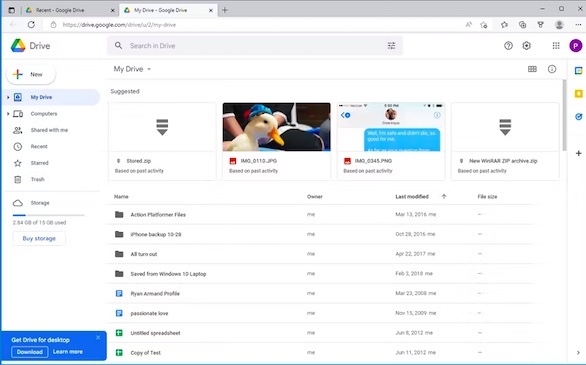Select the My Drive - Google Drive tab
Screen dimensions: 586x365
(x=168, y=10)
